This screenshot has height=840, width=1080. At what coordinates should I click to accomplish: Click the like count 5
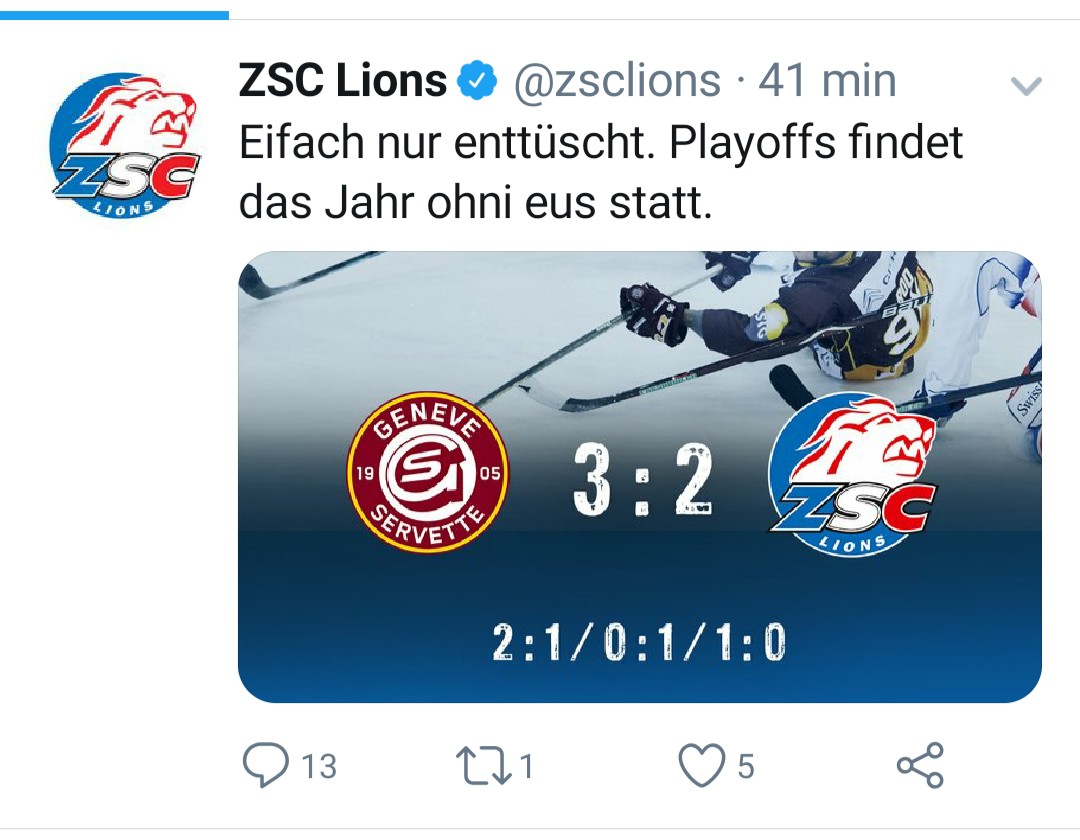point(745,767)
